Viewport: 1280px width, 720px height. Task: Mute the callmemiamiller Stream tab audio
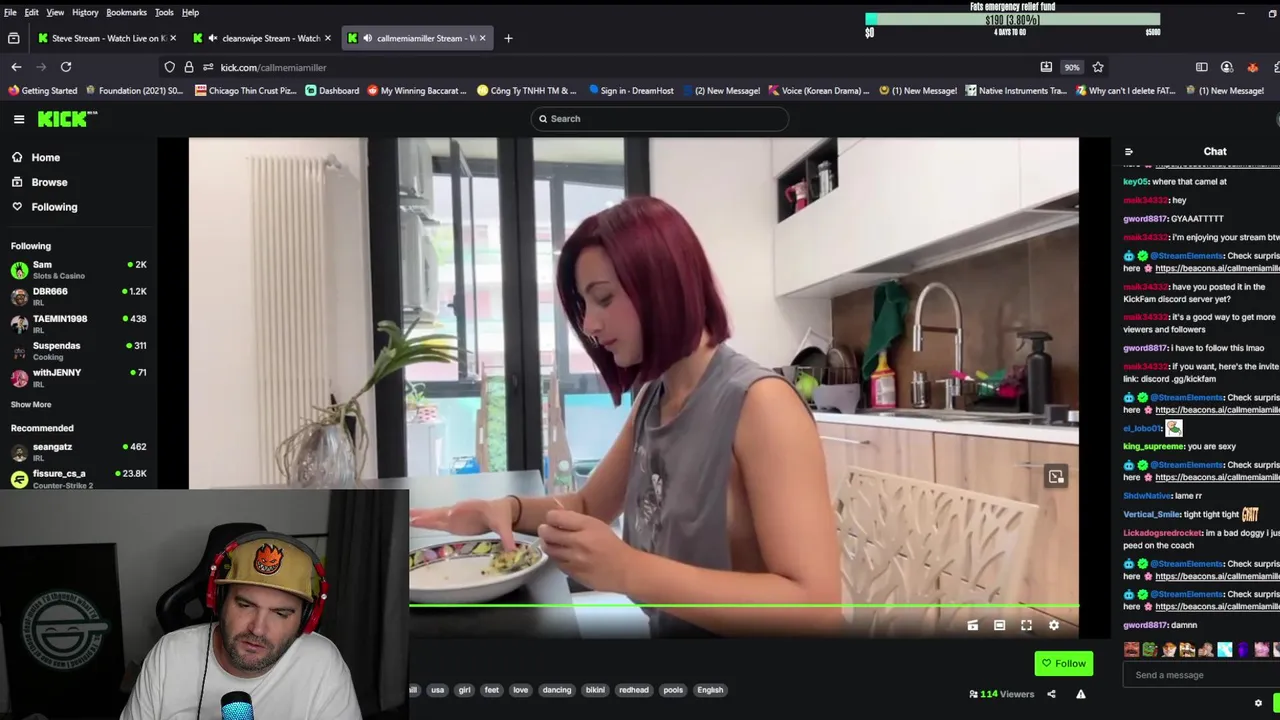coord(368,38)
